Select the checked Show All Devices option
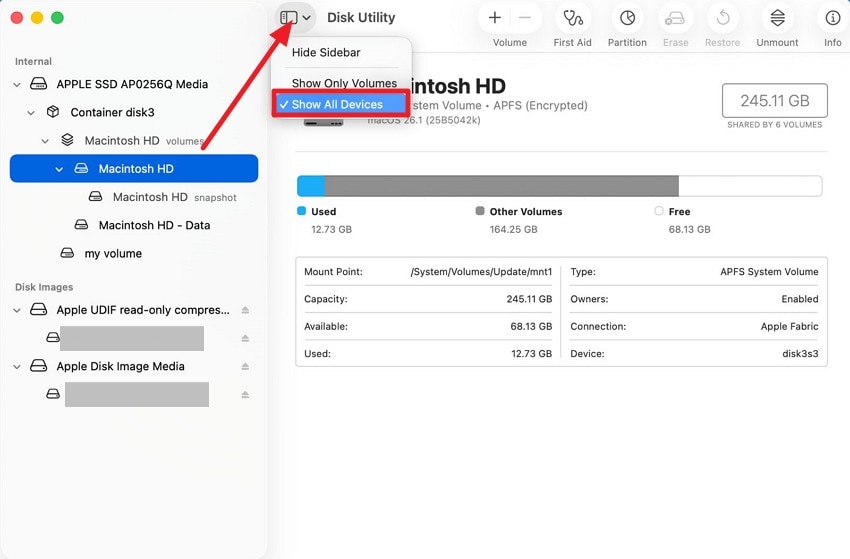This screenshot has width=850, height=559. [341, 104]
